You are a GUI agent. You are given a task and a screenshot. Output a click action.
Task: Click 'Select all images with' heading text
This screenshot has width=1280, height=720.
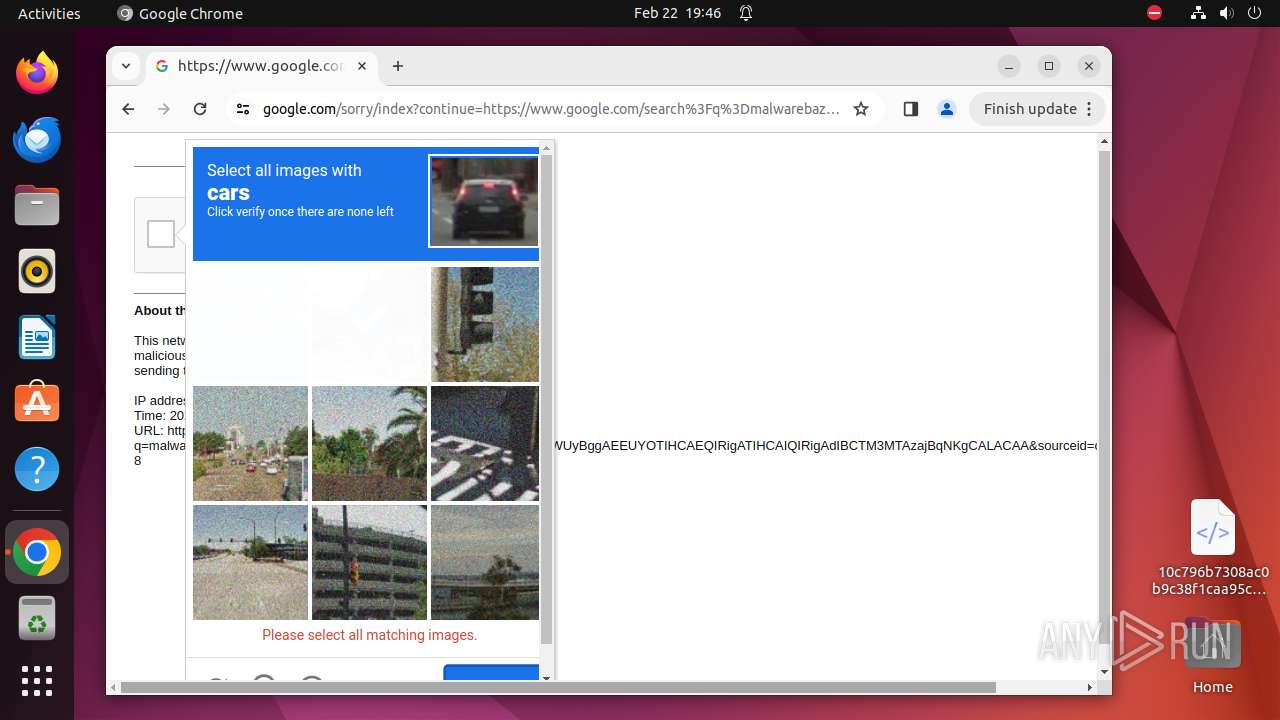284,171
